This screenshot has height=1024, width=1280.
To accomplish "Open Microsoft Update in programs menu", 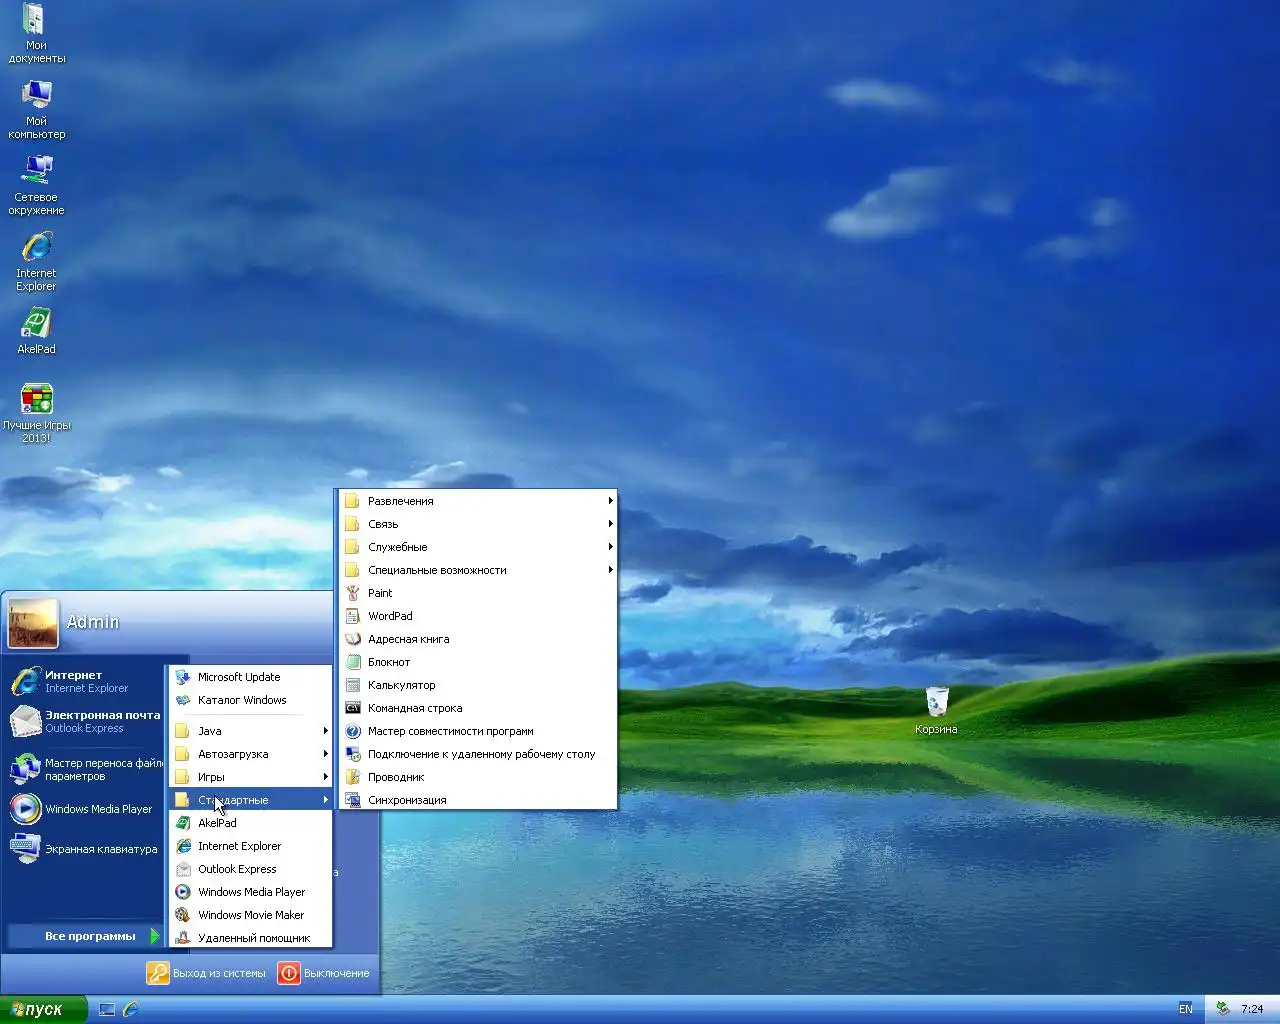I will pyautogui.click(x=250, y=677).
